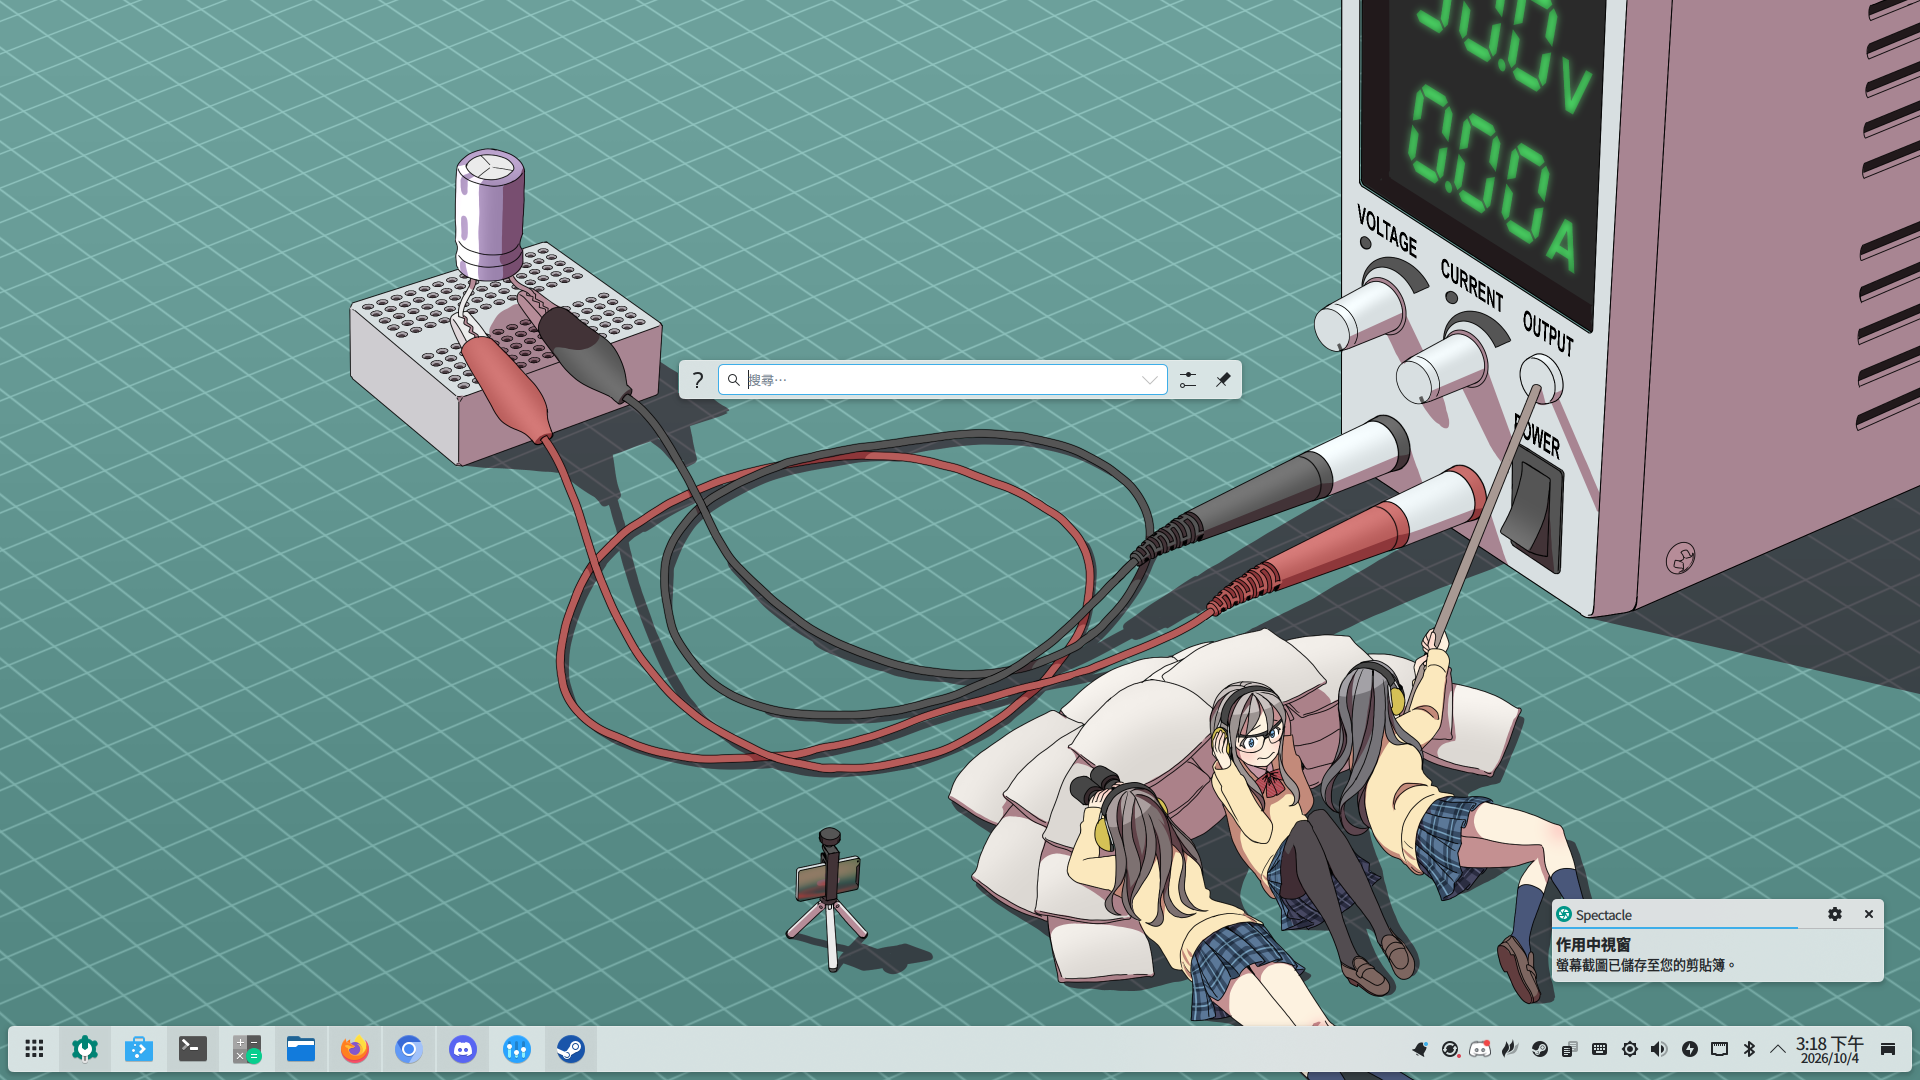Open the blue audio mixer app
This screenshot has width=1920, height=1080.
click(517, 1049)
